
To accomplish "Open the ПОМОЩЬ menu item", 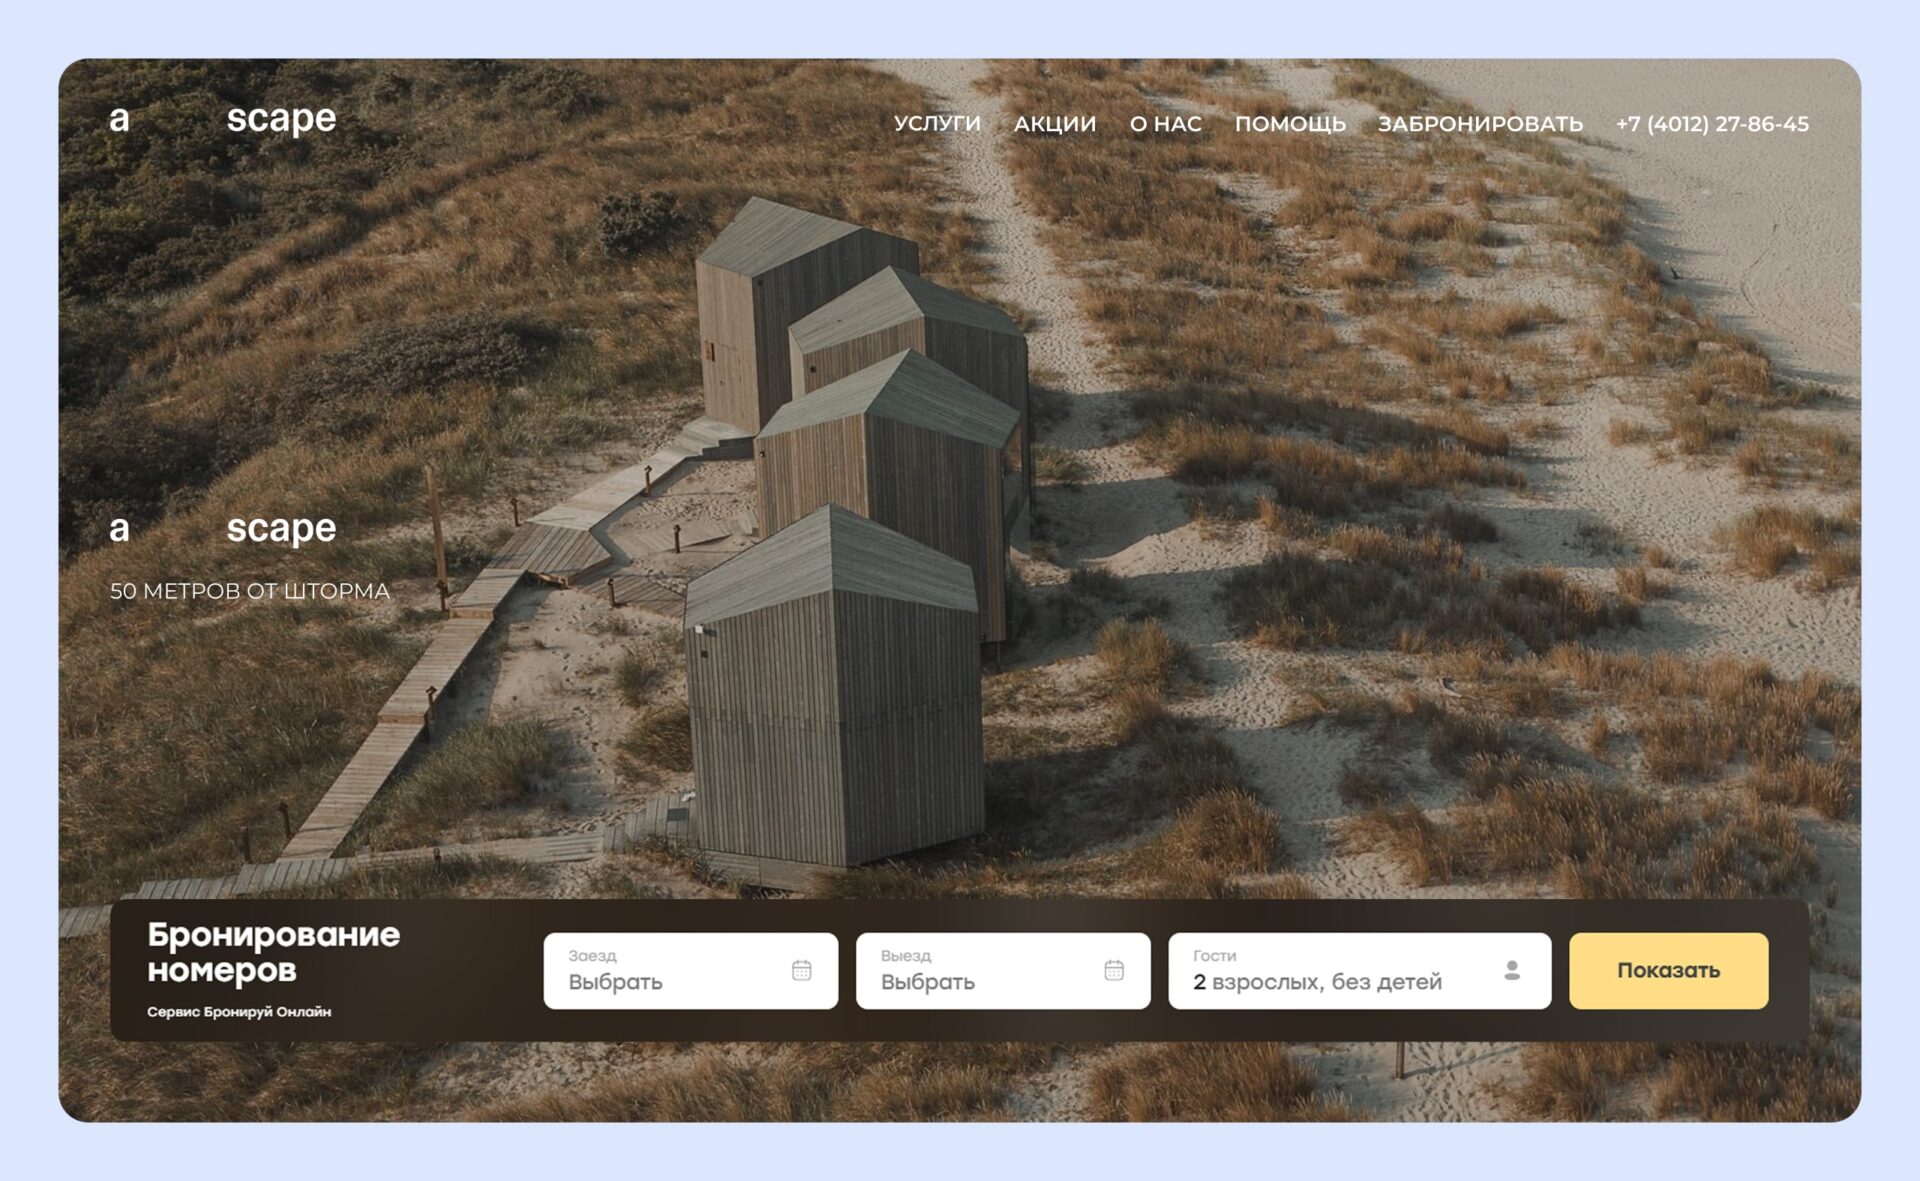I will click(1290, 124).
